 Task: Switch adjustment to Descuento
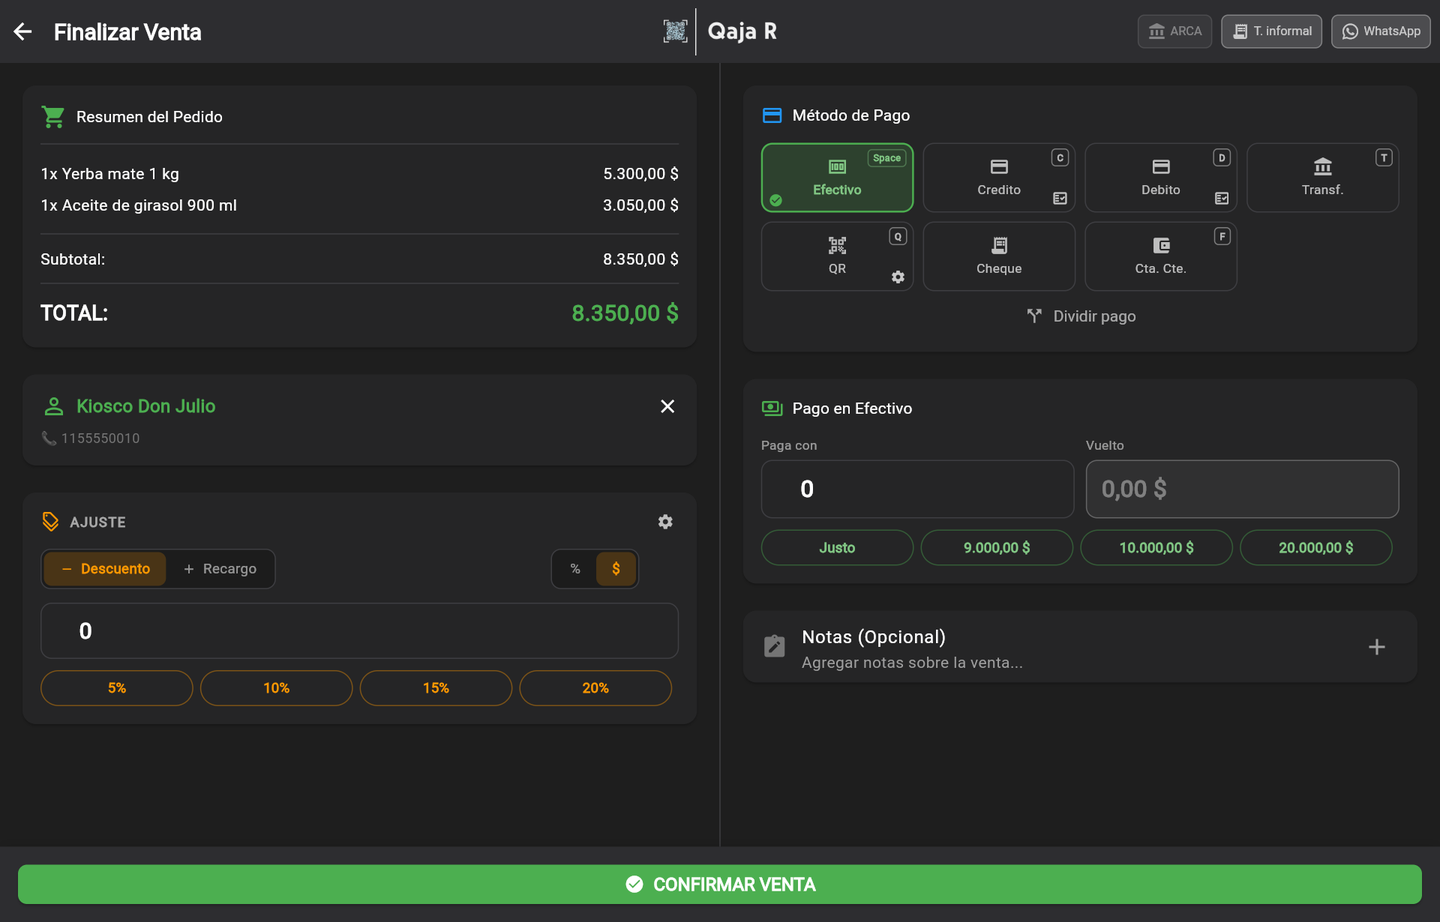[105, 569]
